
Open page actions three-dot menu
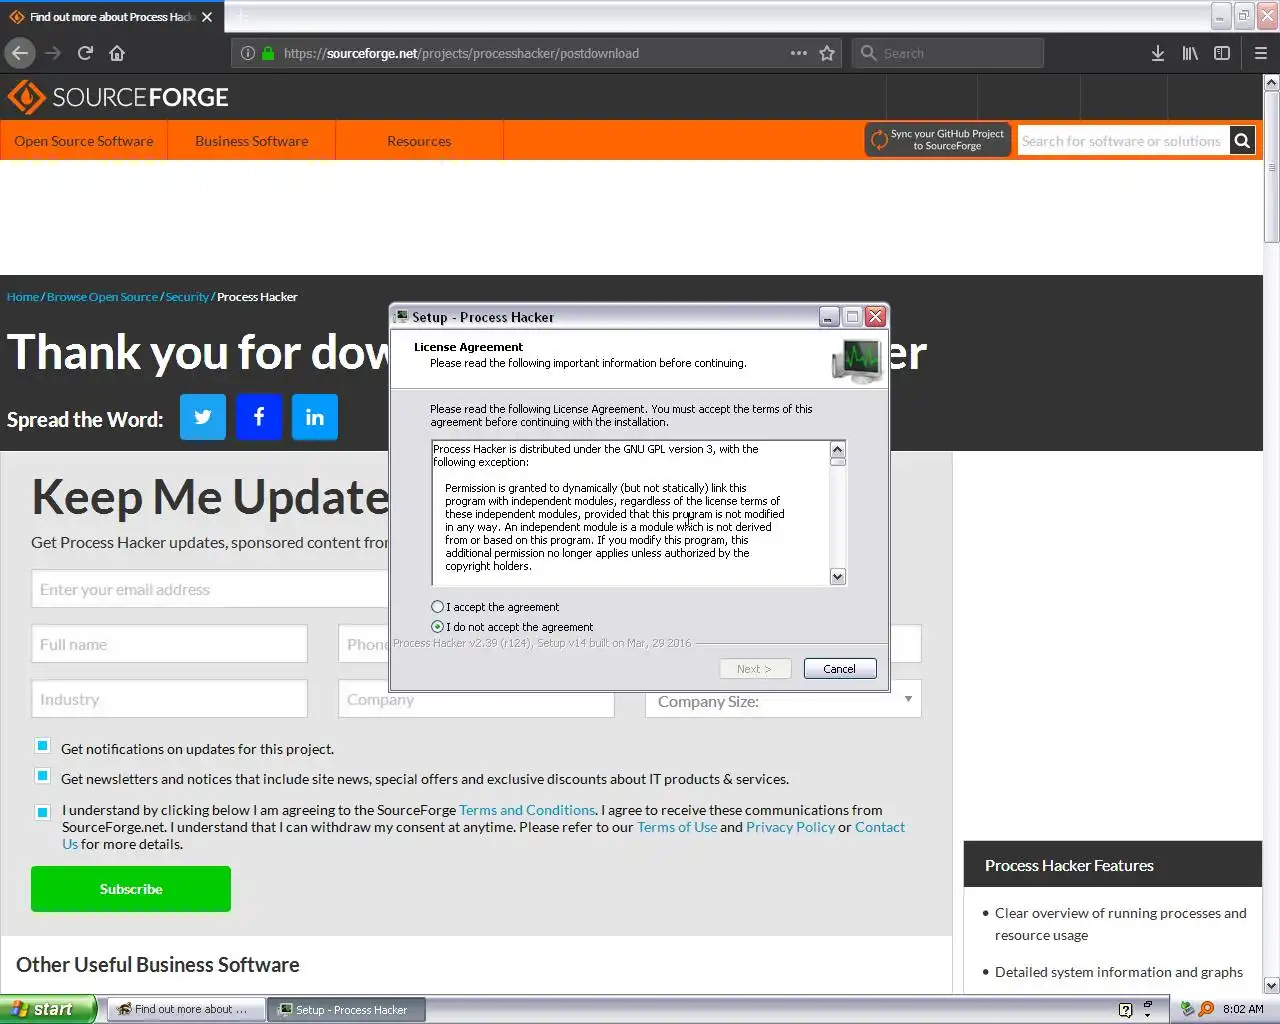(798, 53)
